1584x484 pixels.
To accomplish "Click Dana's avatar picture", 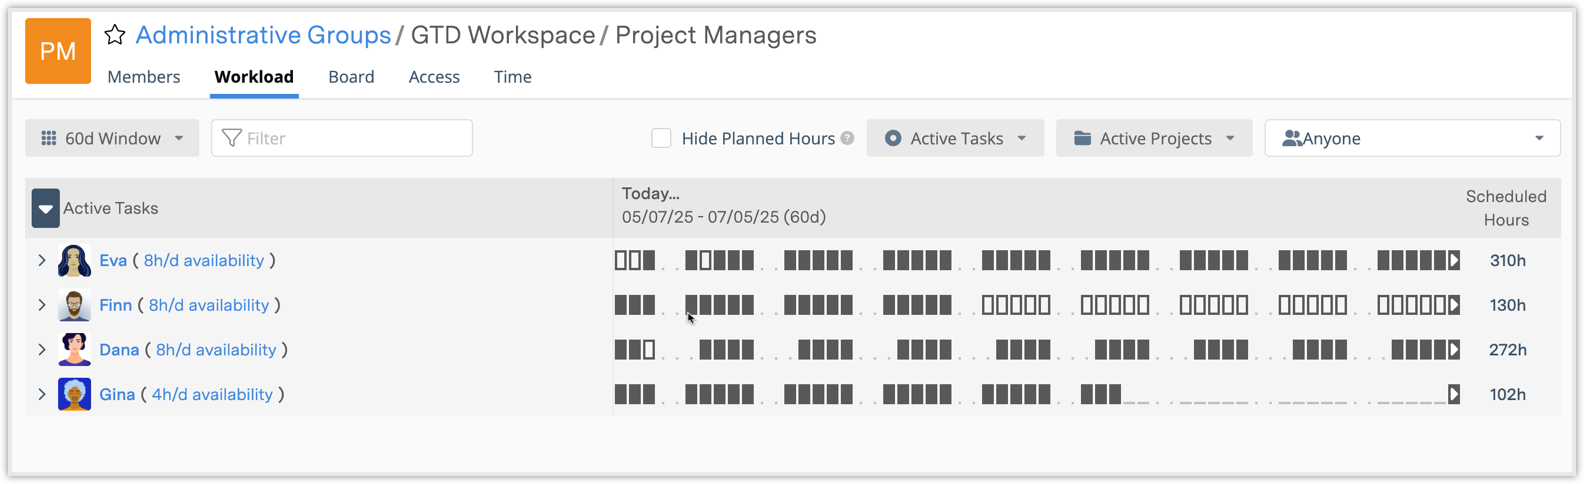I will pos(75,350).
